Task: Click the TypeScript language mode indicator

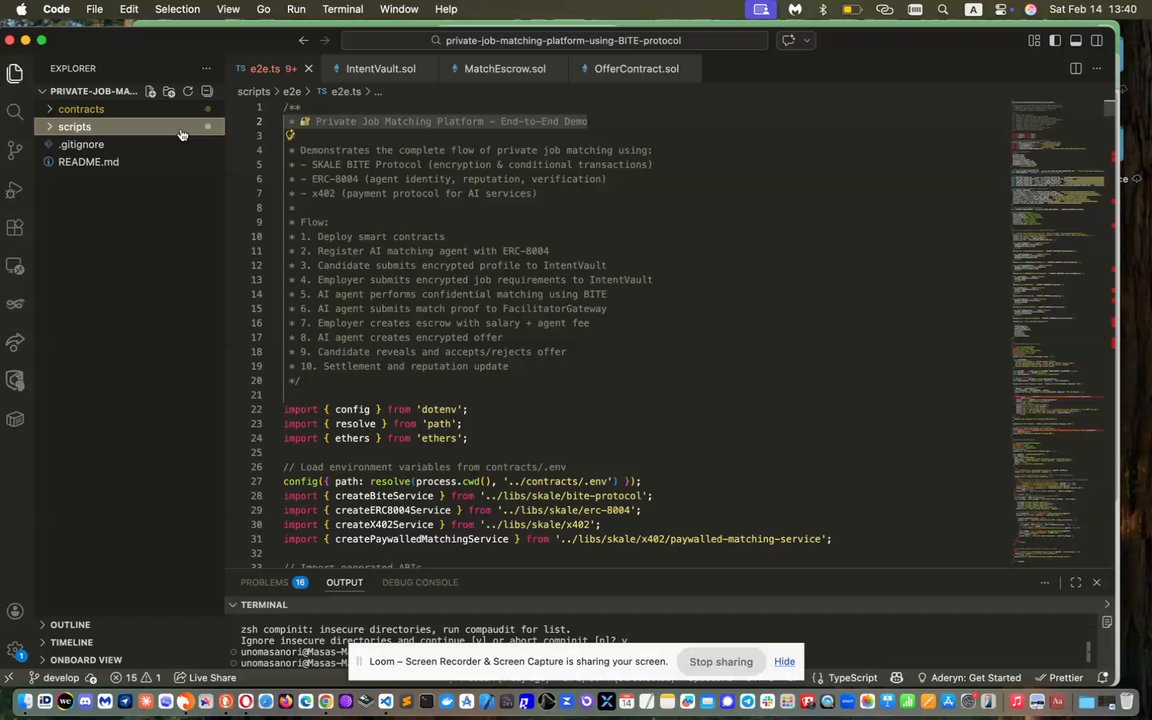Action: [852, 677]
